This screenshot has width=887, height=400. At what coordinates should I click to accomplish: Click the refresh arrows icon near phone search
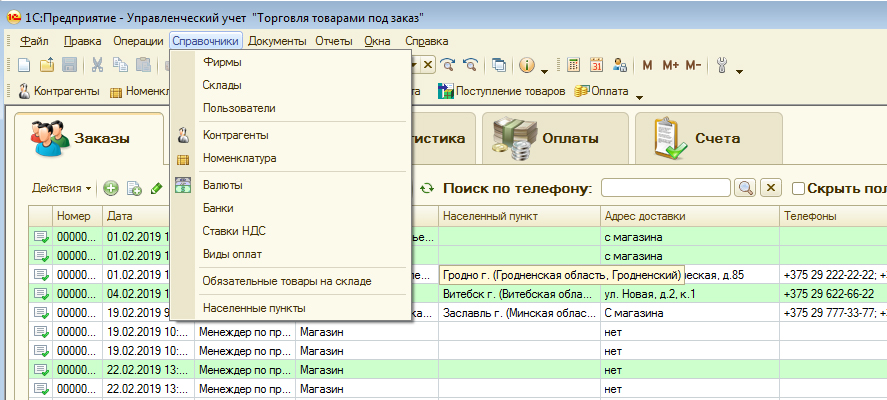coord(427,188)
